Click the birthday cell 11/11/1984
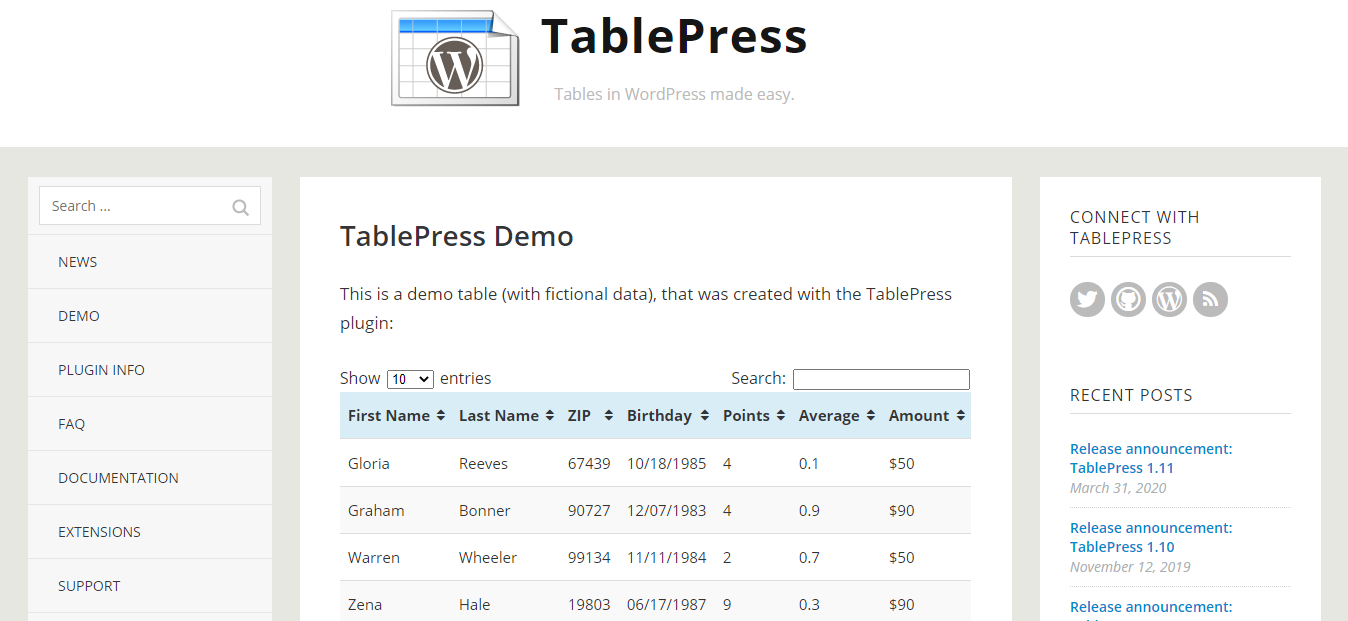The height and width of the screenshot is (621, 1348). (x=667, y=558)
